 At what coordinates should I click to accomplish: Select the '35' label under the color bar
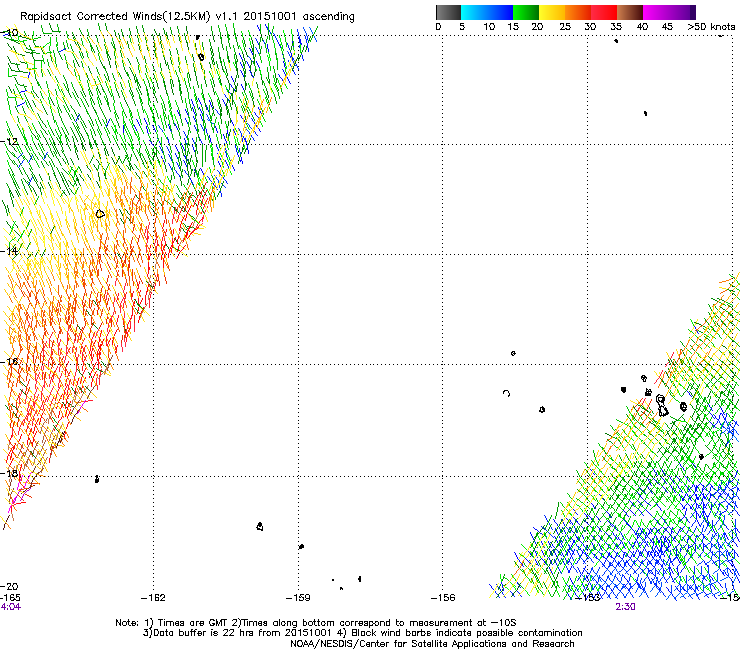point(616,27)
